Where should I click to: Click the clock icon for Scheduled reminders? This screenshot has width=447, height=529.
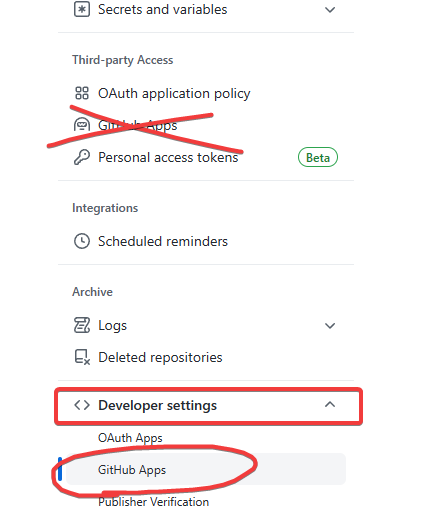(82, 241)
